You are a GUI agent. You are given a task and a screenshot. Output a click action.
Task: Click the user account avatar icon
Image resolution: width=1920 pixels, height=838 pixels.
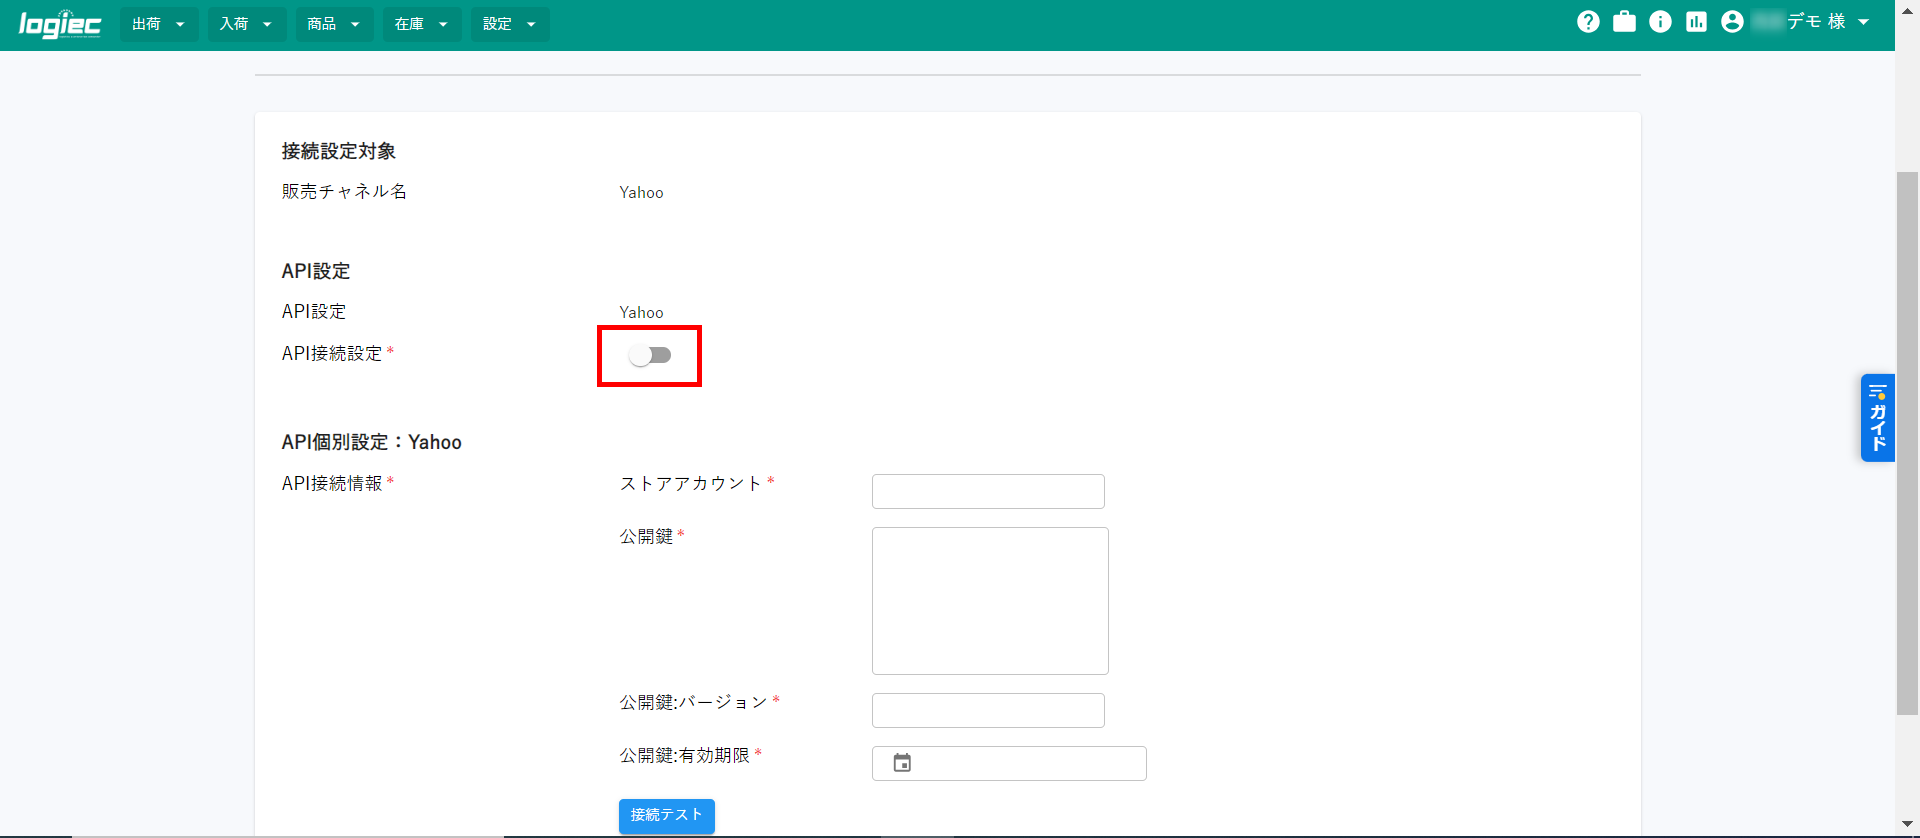point(1732,22)
